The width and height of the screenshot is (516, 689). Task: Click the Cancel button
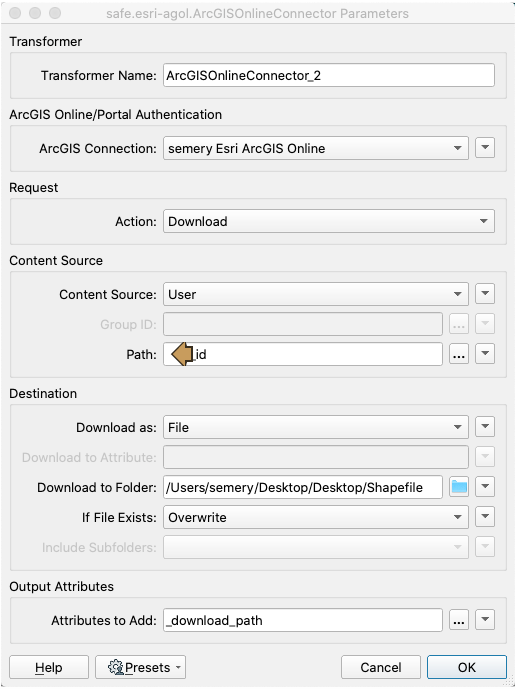[381, 667]
